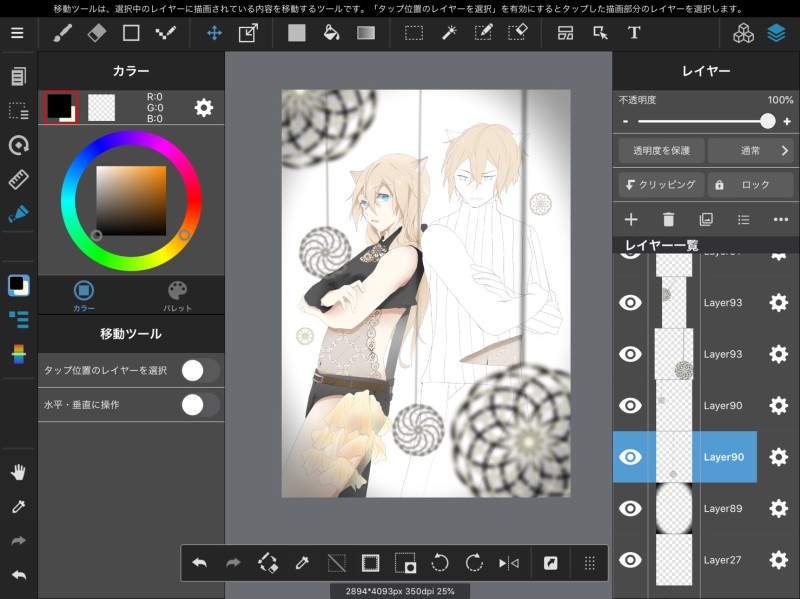
Task: Rotate canvas counterclockwise
Action: point(439,563)
